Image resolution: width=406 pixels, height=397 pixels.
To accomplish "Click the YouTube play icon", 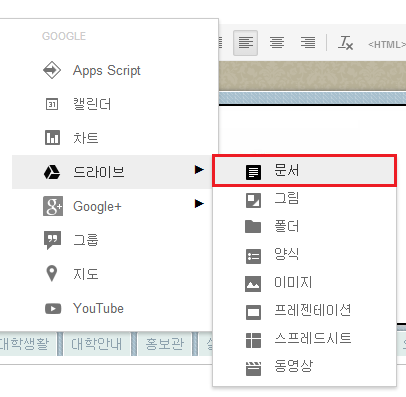I will click(53, 308).
